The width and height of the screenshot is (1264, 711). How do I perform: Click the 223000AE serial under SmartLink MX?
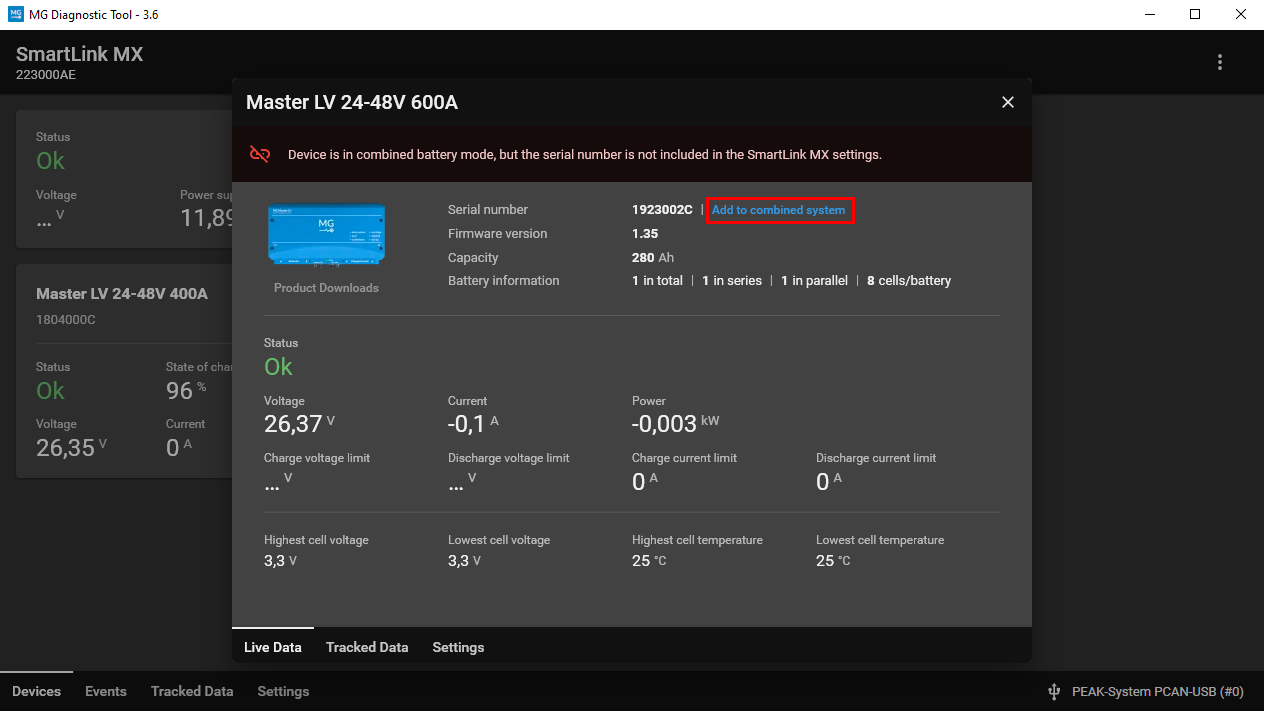point(46,75)
